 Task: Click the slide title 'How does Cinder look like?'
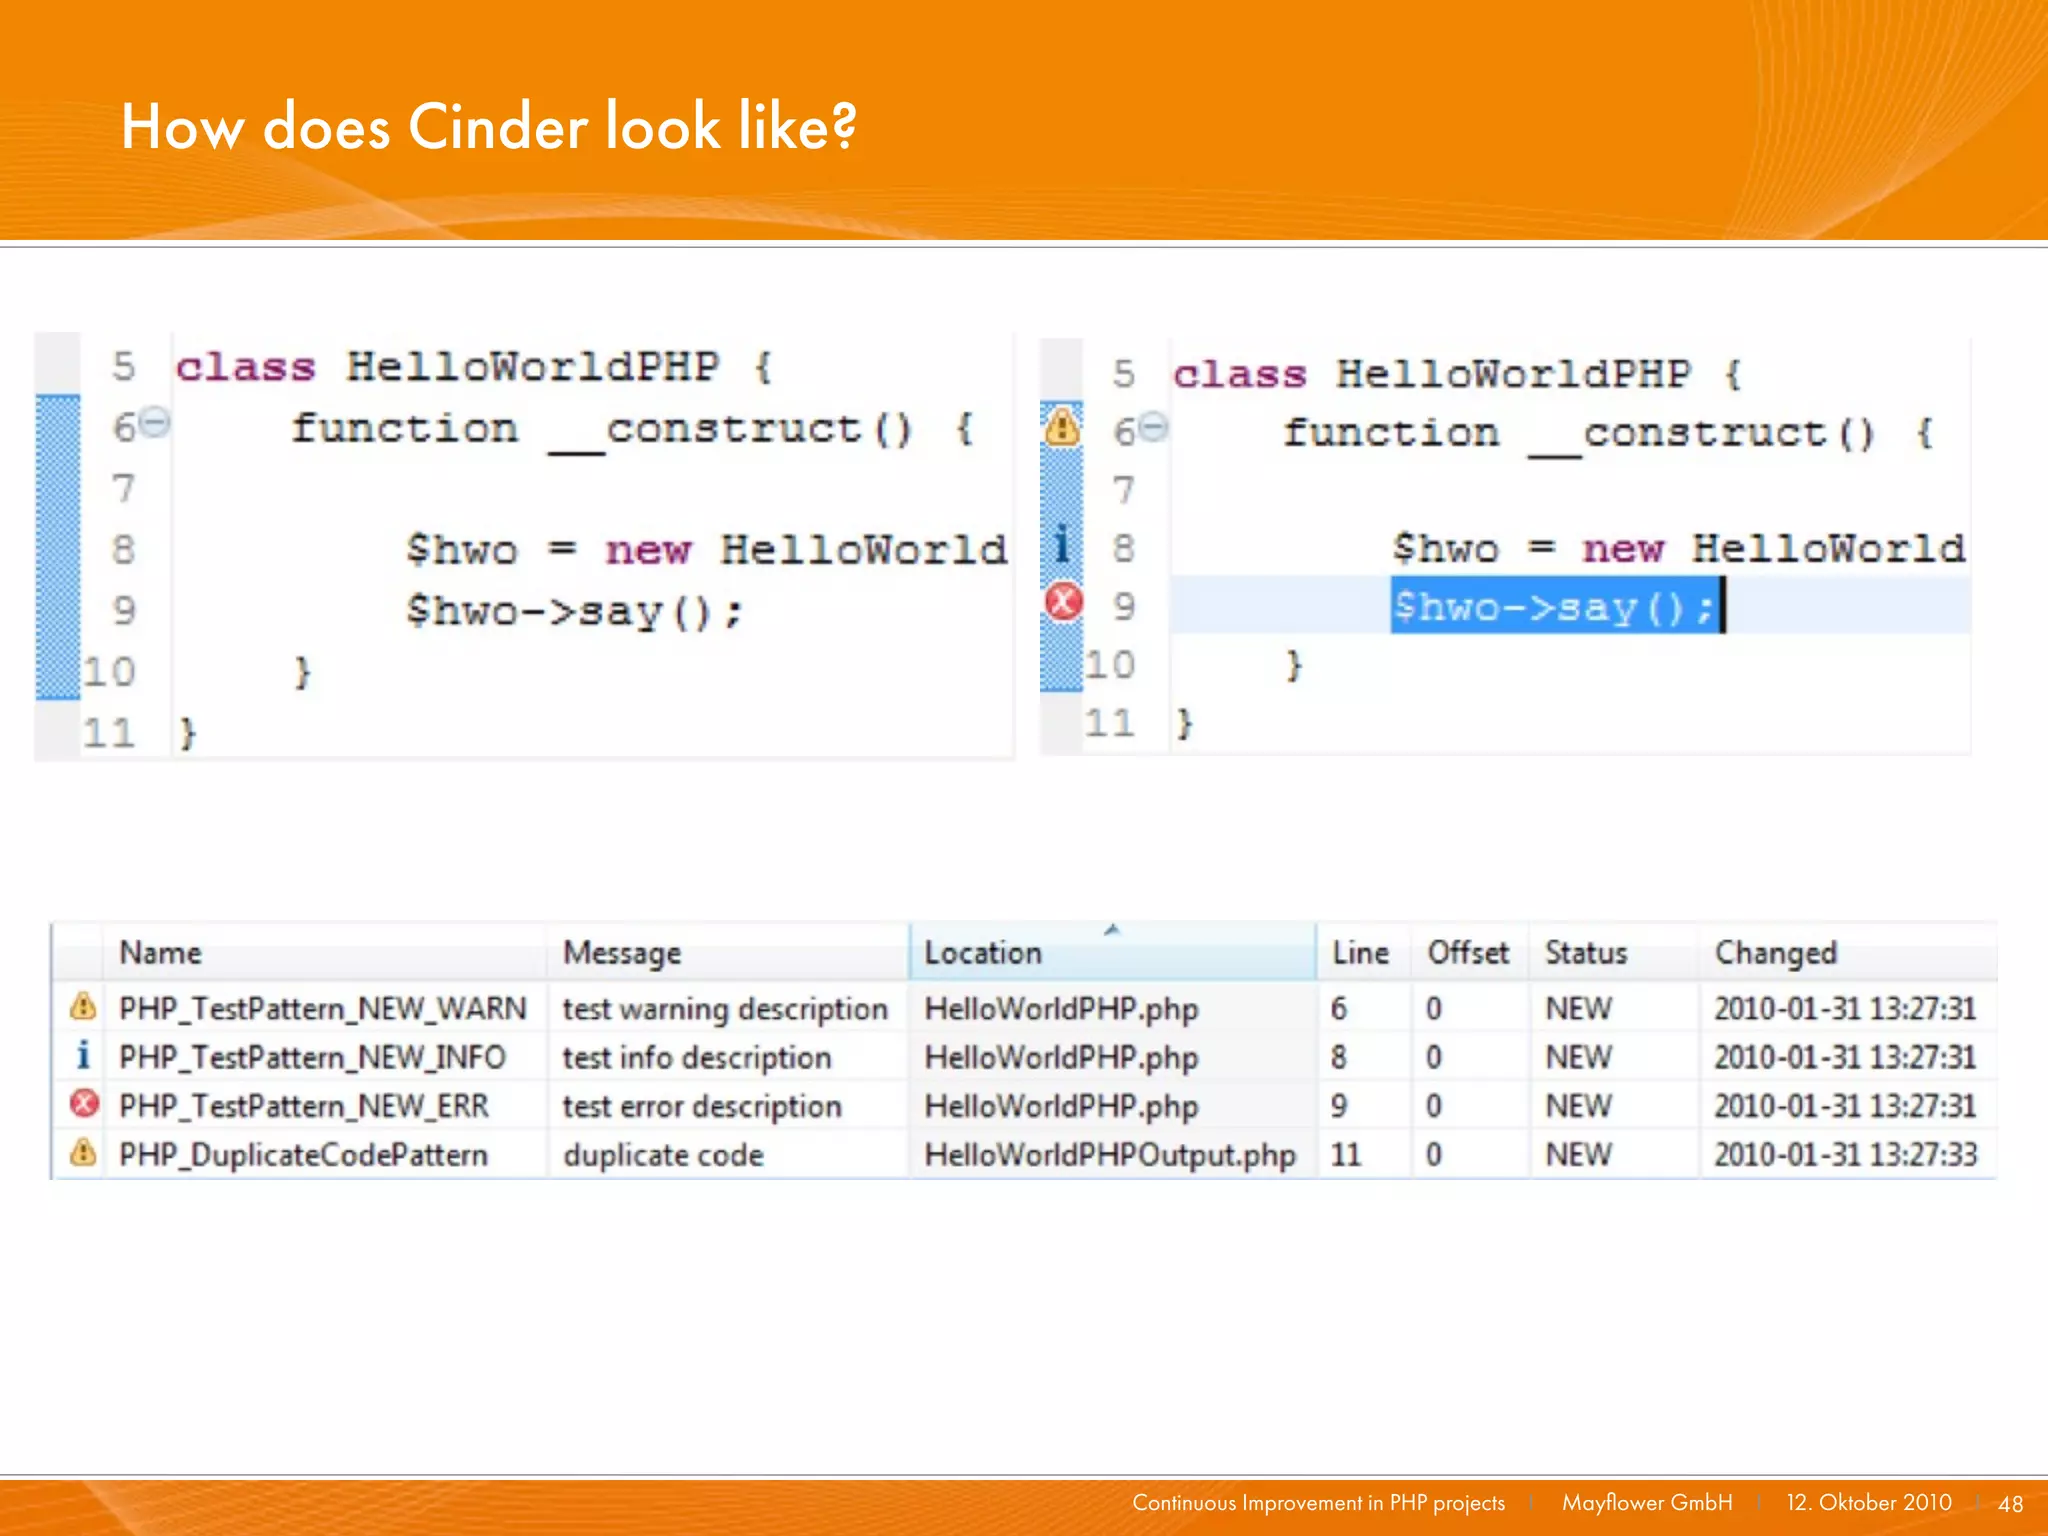tap(489, 126)
